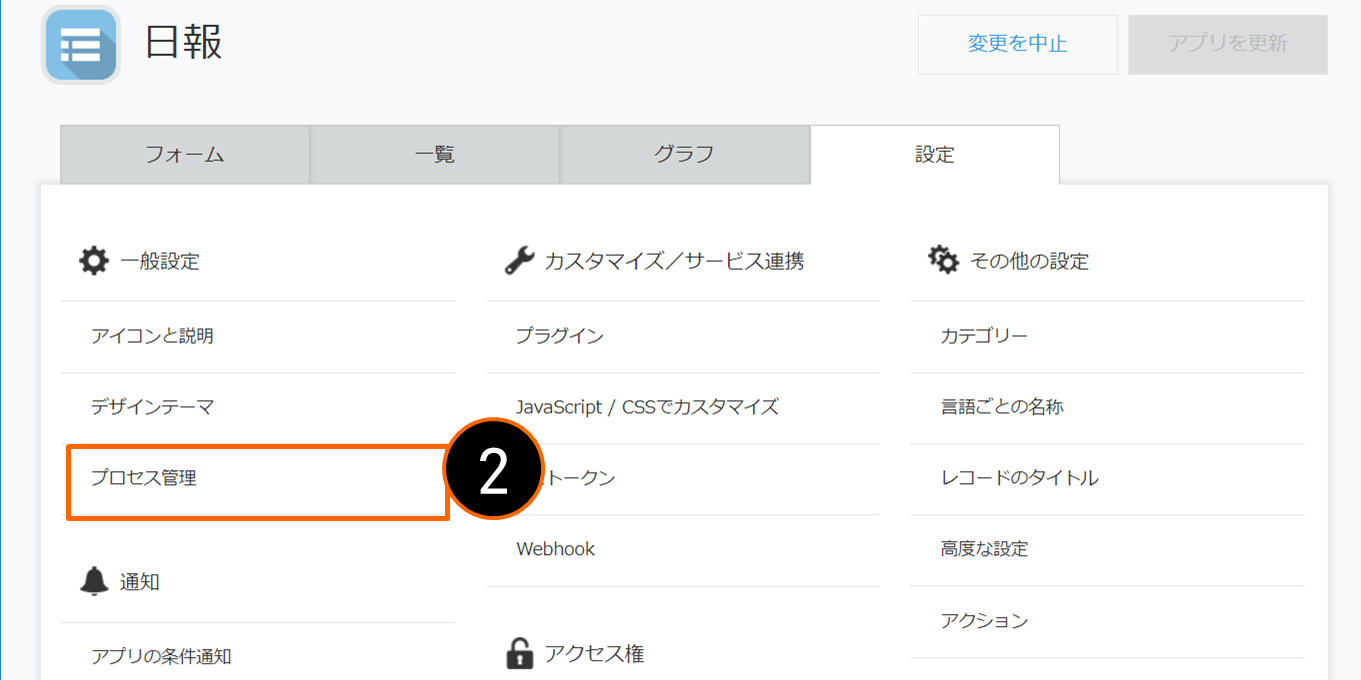The image size is (1361, 680).
Task: Click the gears icon beside その他の設定
Action: 943,261
